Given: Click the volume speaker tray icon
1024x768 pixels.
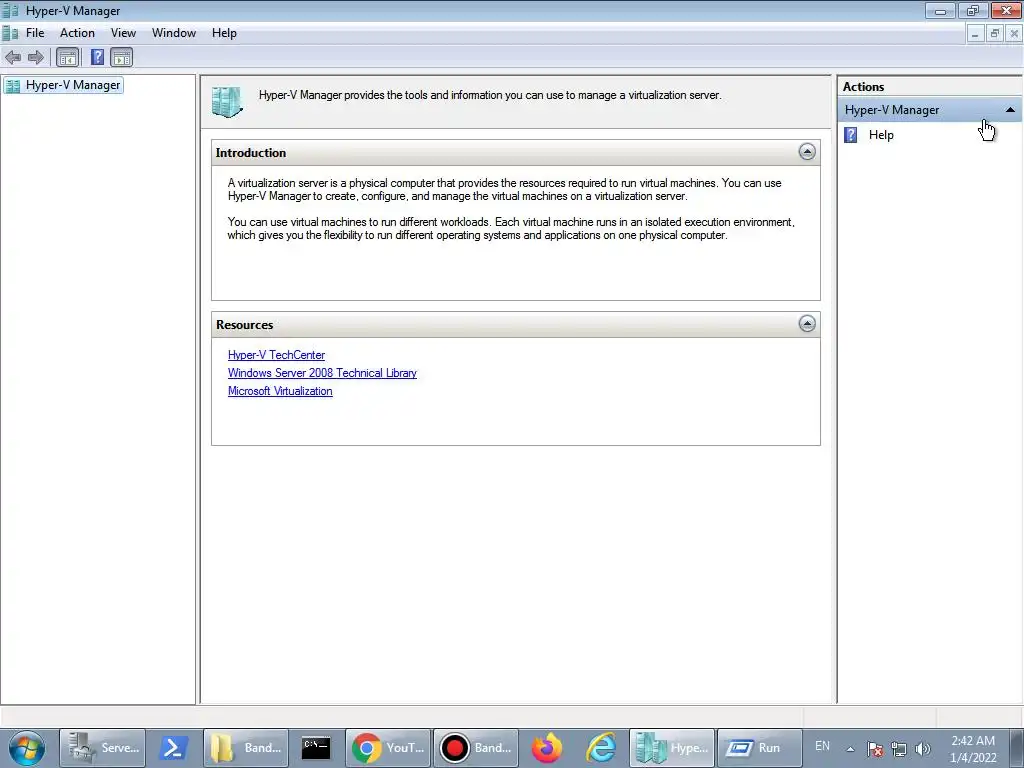Looking at the screenshot, I should point(923,749).
